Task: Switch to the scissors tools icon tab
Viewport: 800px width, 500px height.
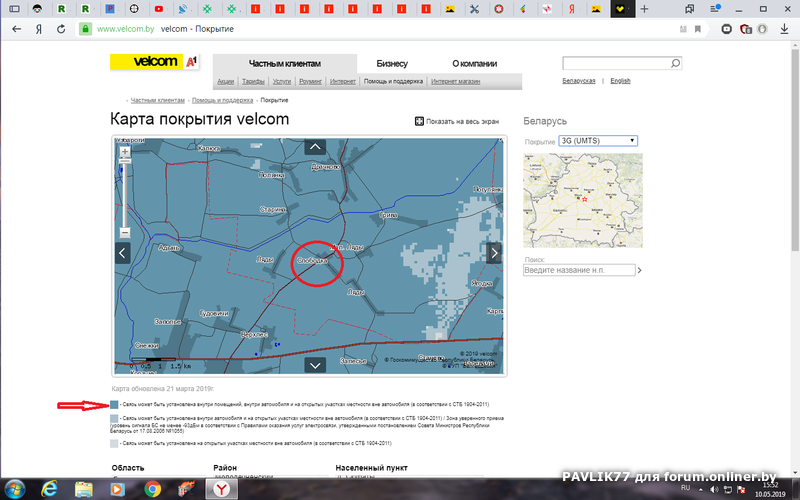Action: 474,9
